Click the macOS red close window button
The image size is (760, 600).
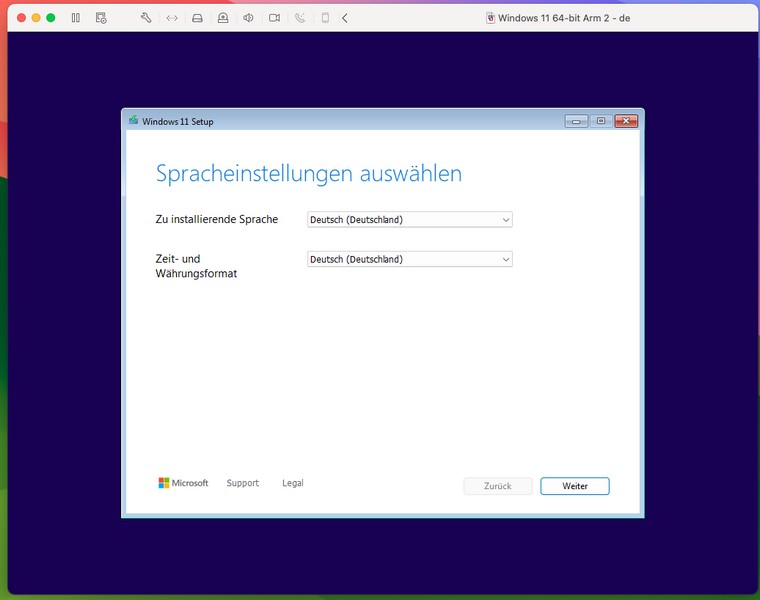[x=21, y=18]
